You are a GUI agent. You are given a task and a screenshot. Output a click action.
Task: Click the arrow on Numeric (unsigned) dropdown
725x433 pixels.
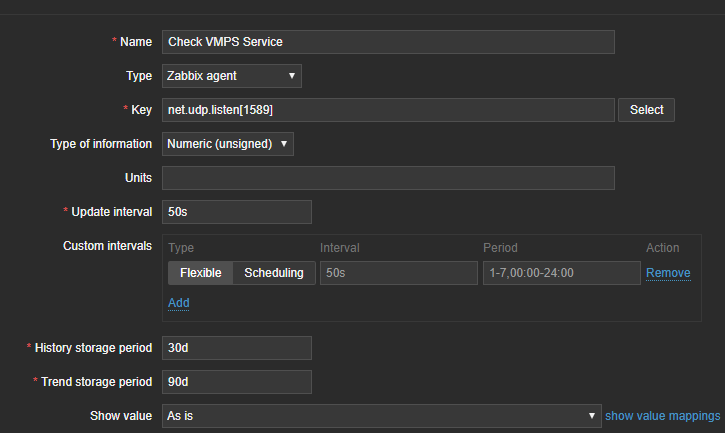pos(284,144)
